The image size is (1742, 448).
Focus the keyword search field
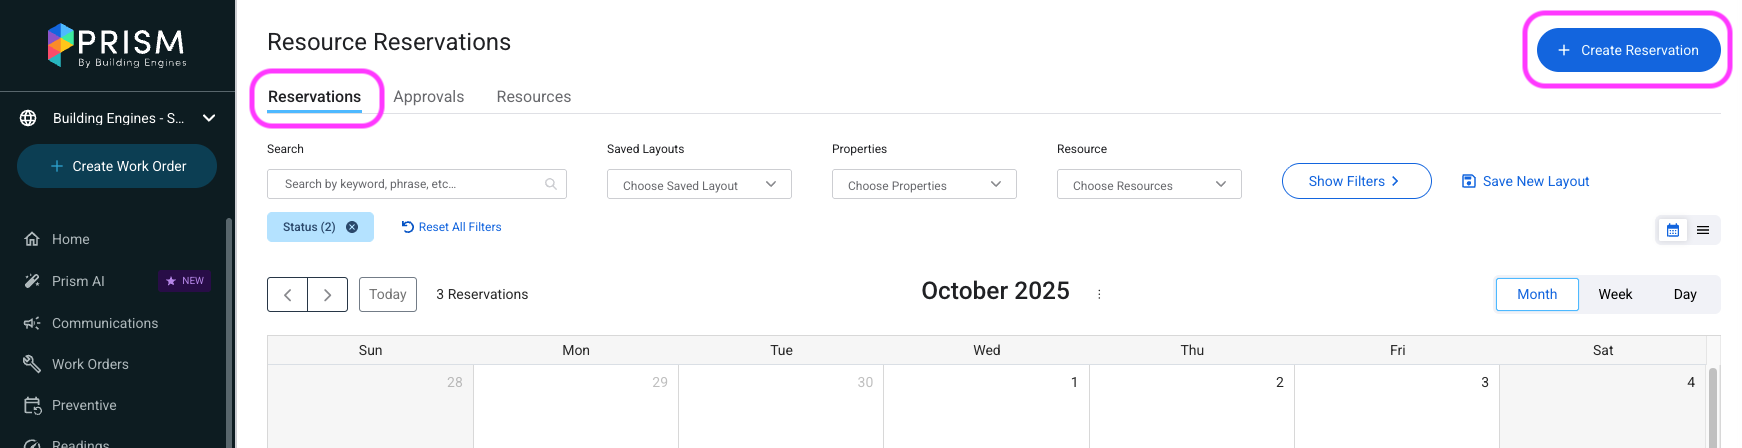[x=410, y=184]
